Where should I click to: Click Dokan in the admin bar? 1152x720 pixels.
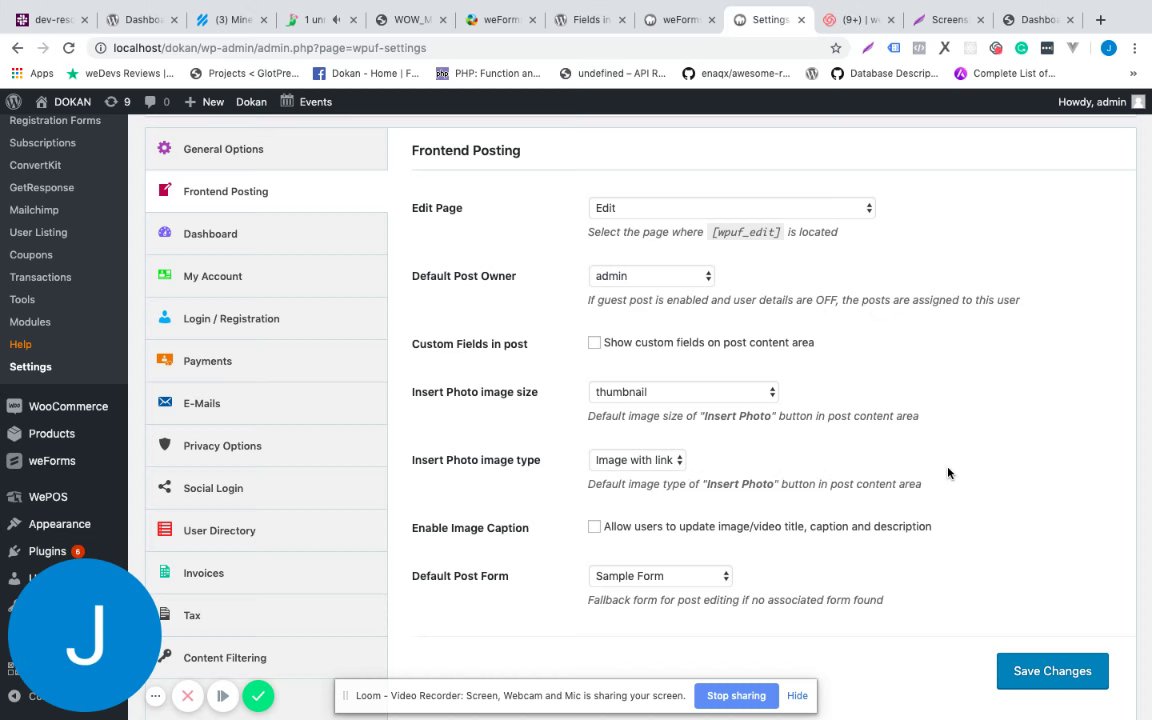click(251, 101)
